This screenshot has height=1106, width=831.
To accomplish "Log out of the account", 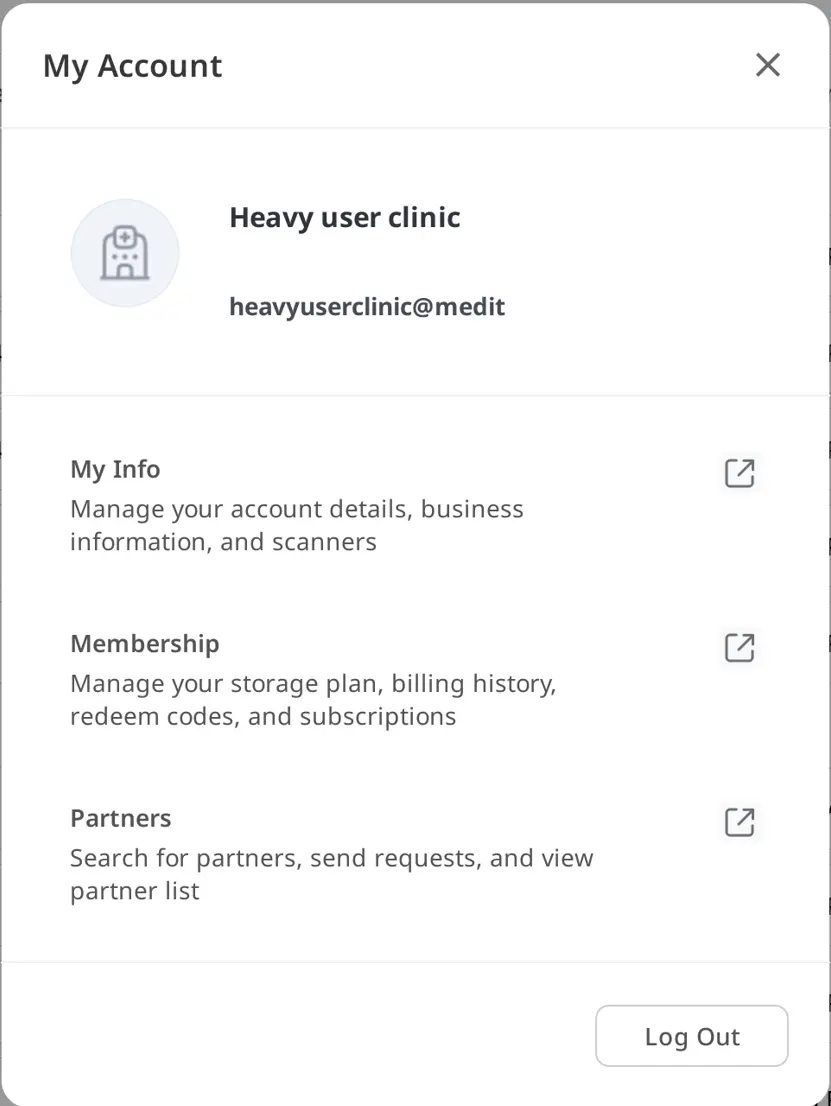I will pyautogui.click(x=691, y=1035).
